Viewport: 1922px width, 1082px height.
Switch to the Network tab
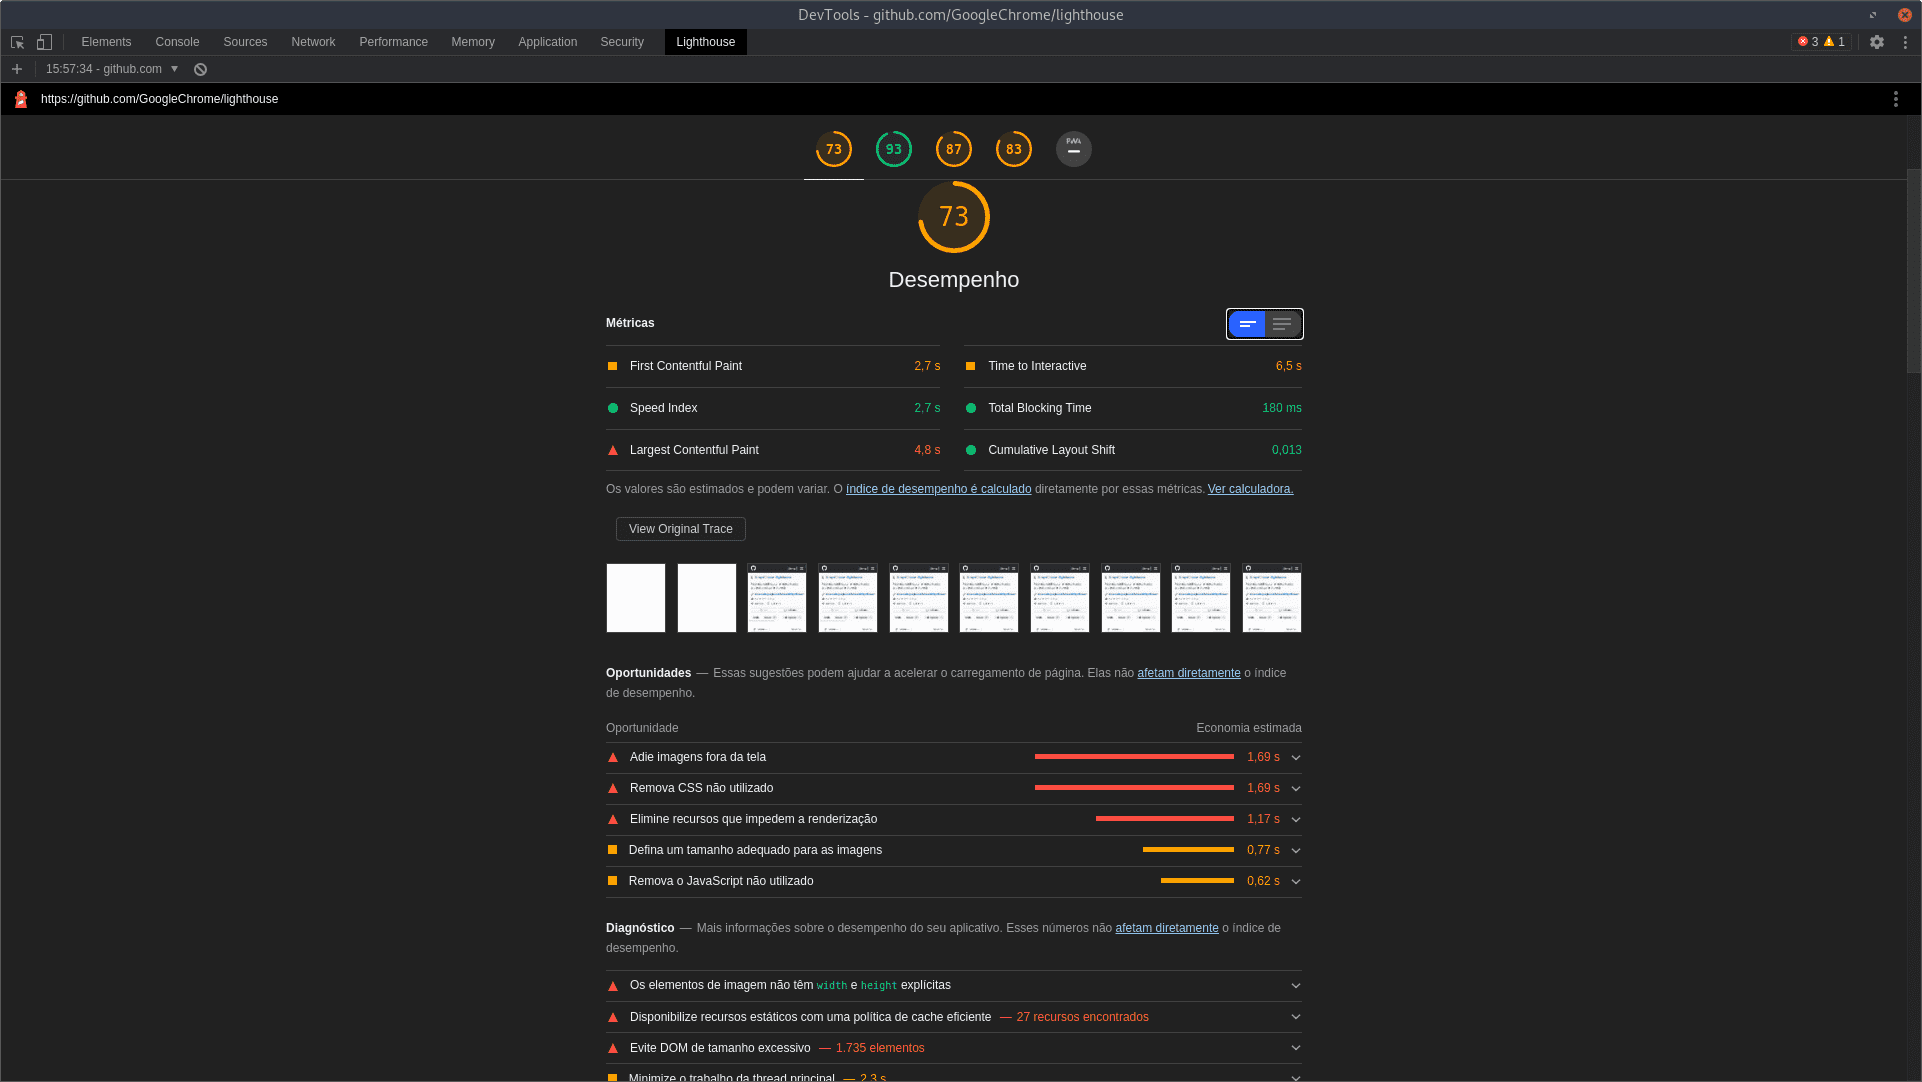click(313, 42)
